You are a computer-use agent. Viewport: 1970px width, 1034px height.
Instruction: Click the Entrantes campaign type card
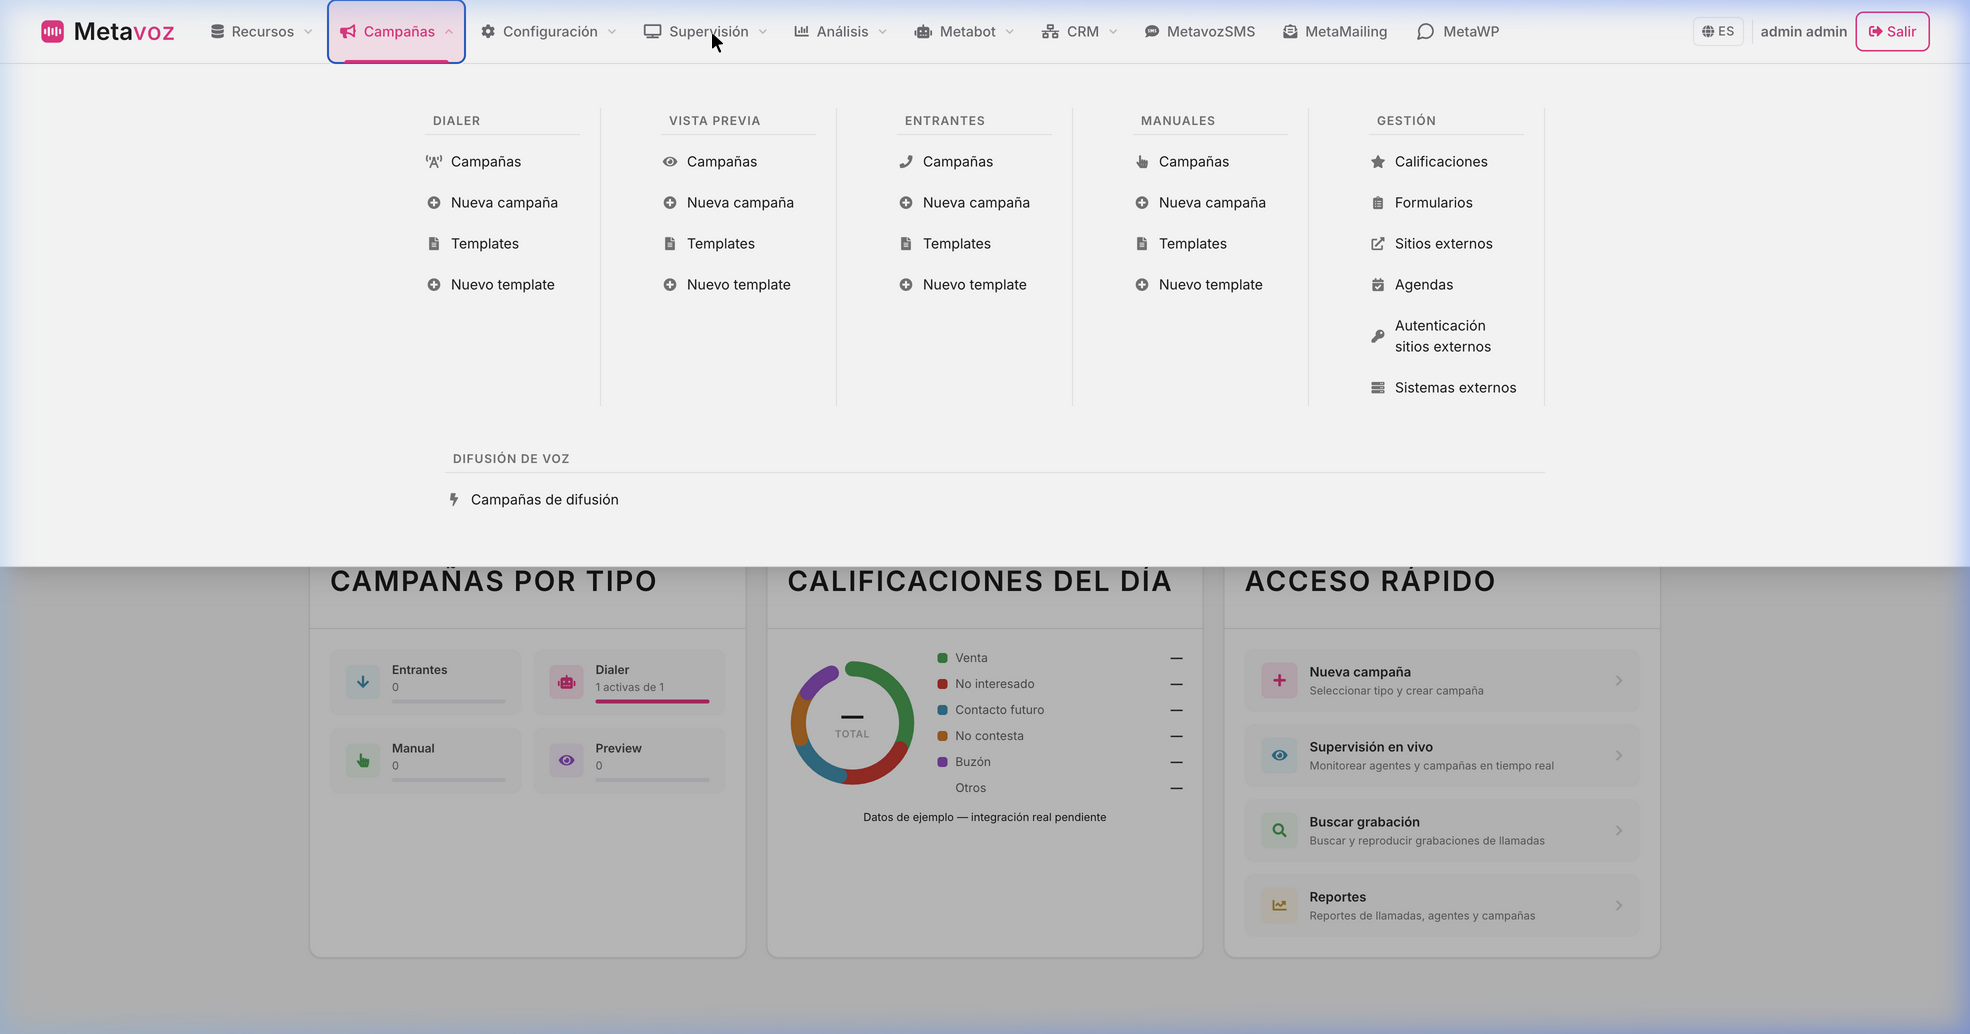(x=426, y=682)
